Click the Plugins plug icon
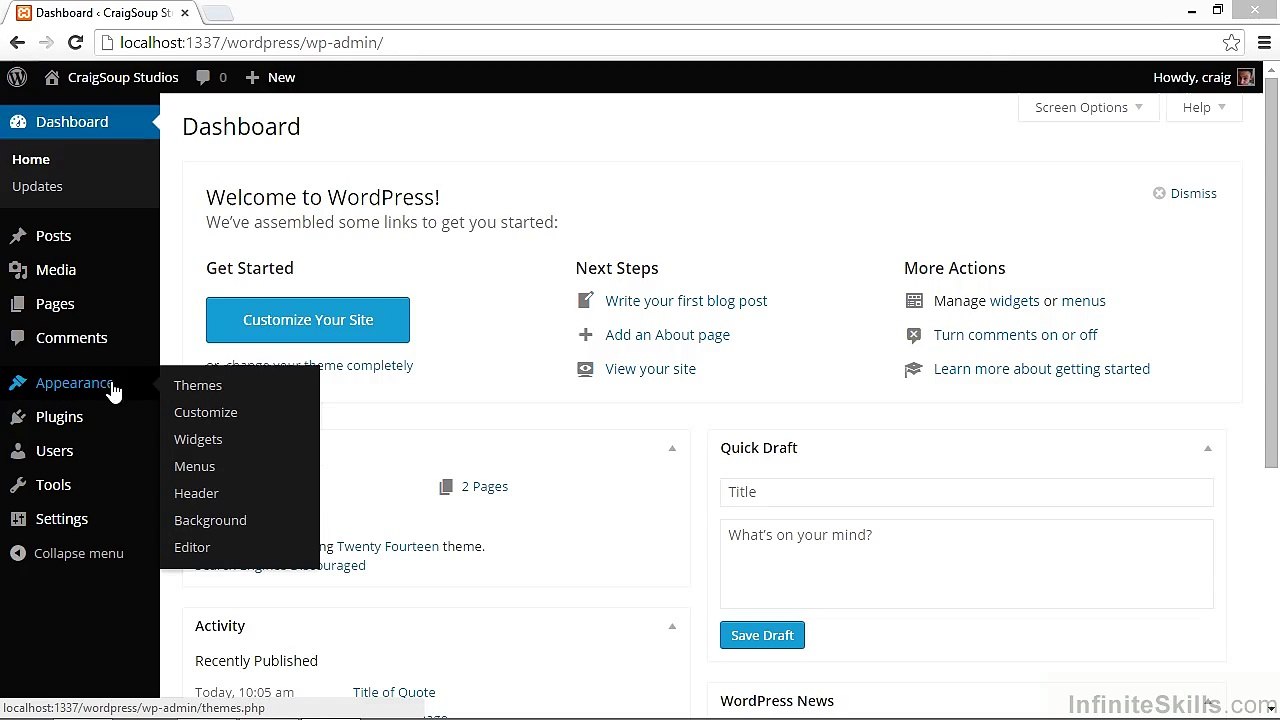The width and height of the screenshot is (1280, 720). click(18, 417)
